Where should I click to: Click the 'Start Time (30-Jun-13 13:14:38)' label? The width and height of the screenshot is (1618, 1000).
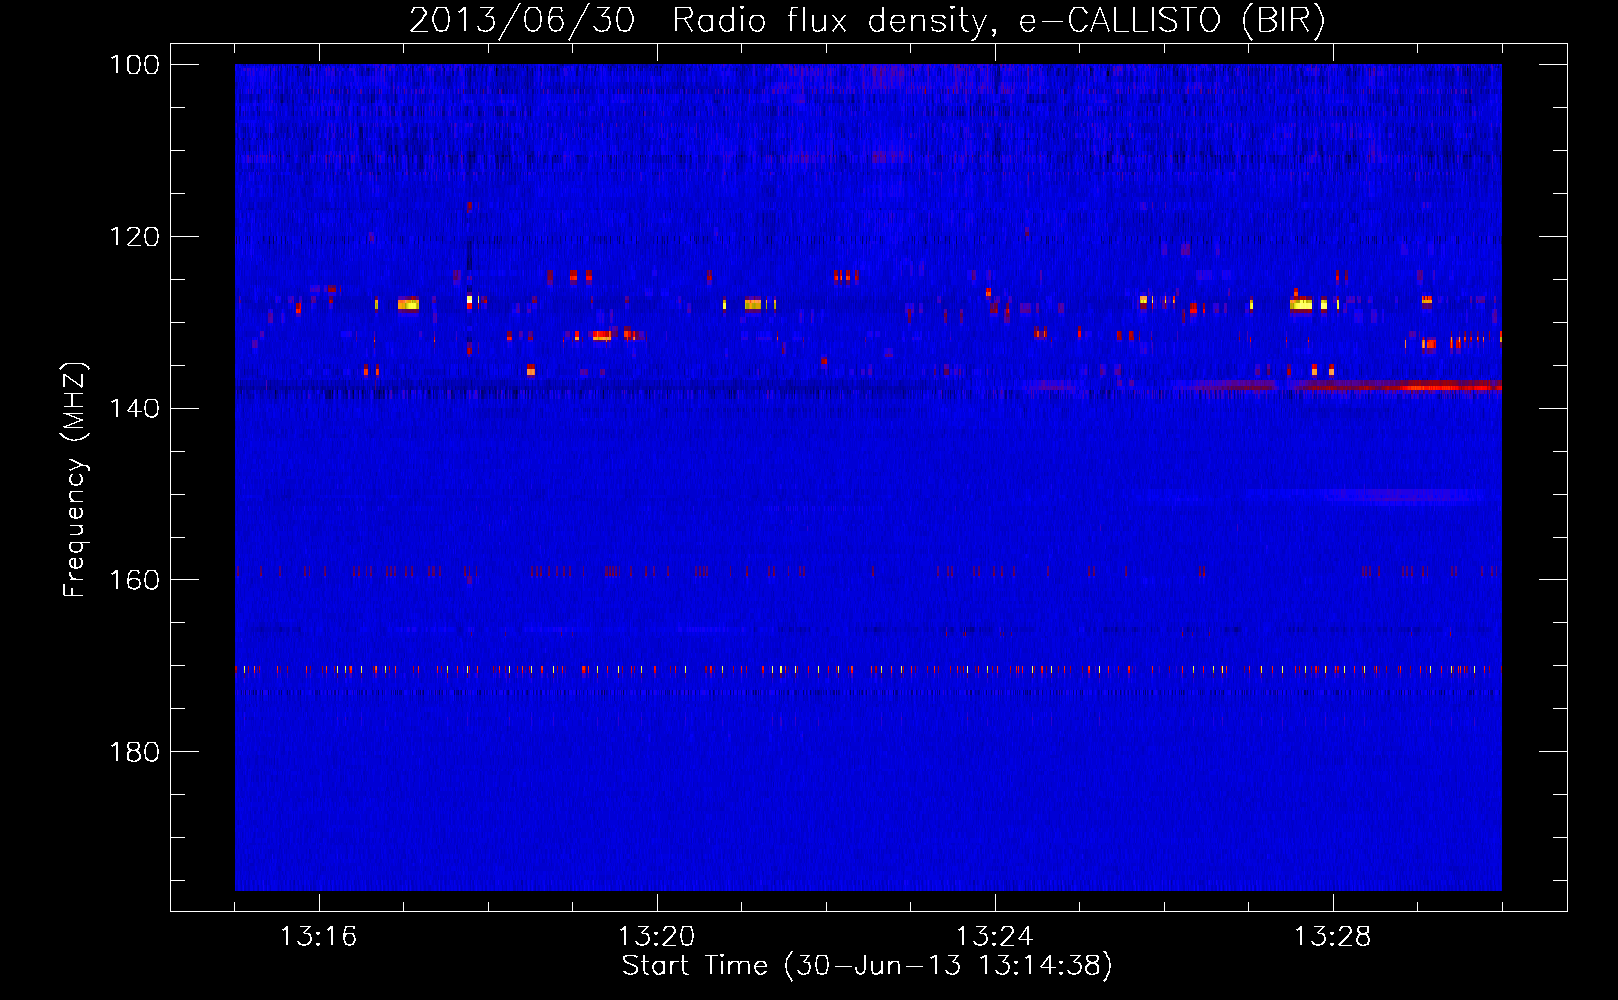coord(867,966)
